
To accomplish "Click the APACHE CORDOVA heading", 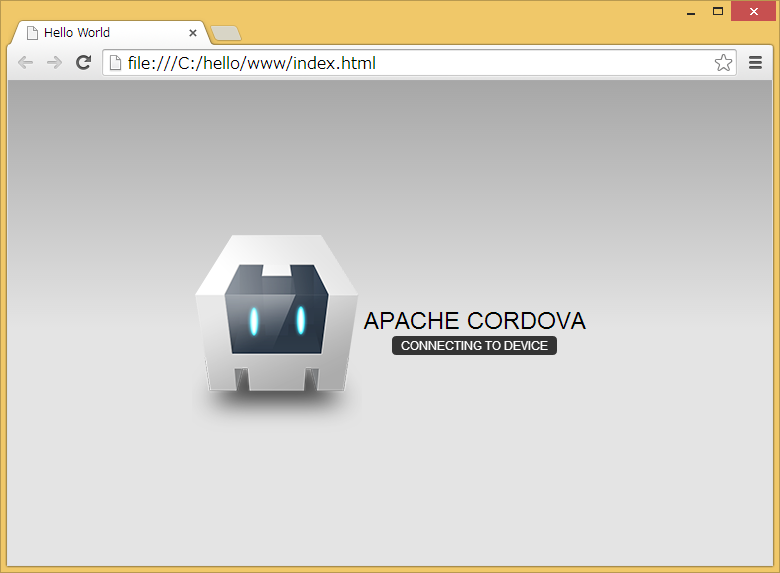I will point(475,320).
